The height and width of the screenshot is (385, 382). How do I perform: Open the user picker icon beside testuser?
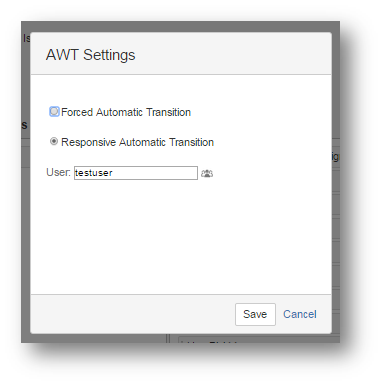(207, 173)
